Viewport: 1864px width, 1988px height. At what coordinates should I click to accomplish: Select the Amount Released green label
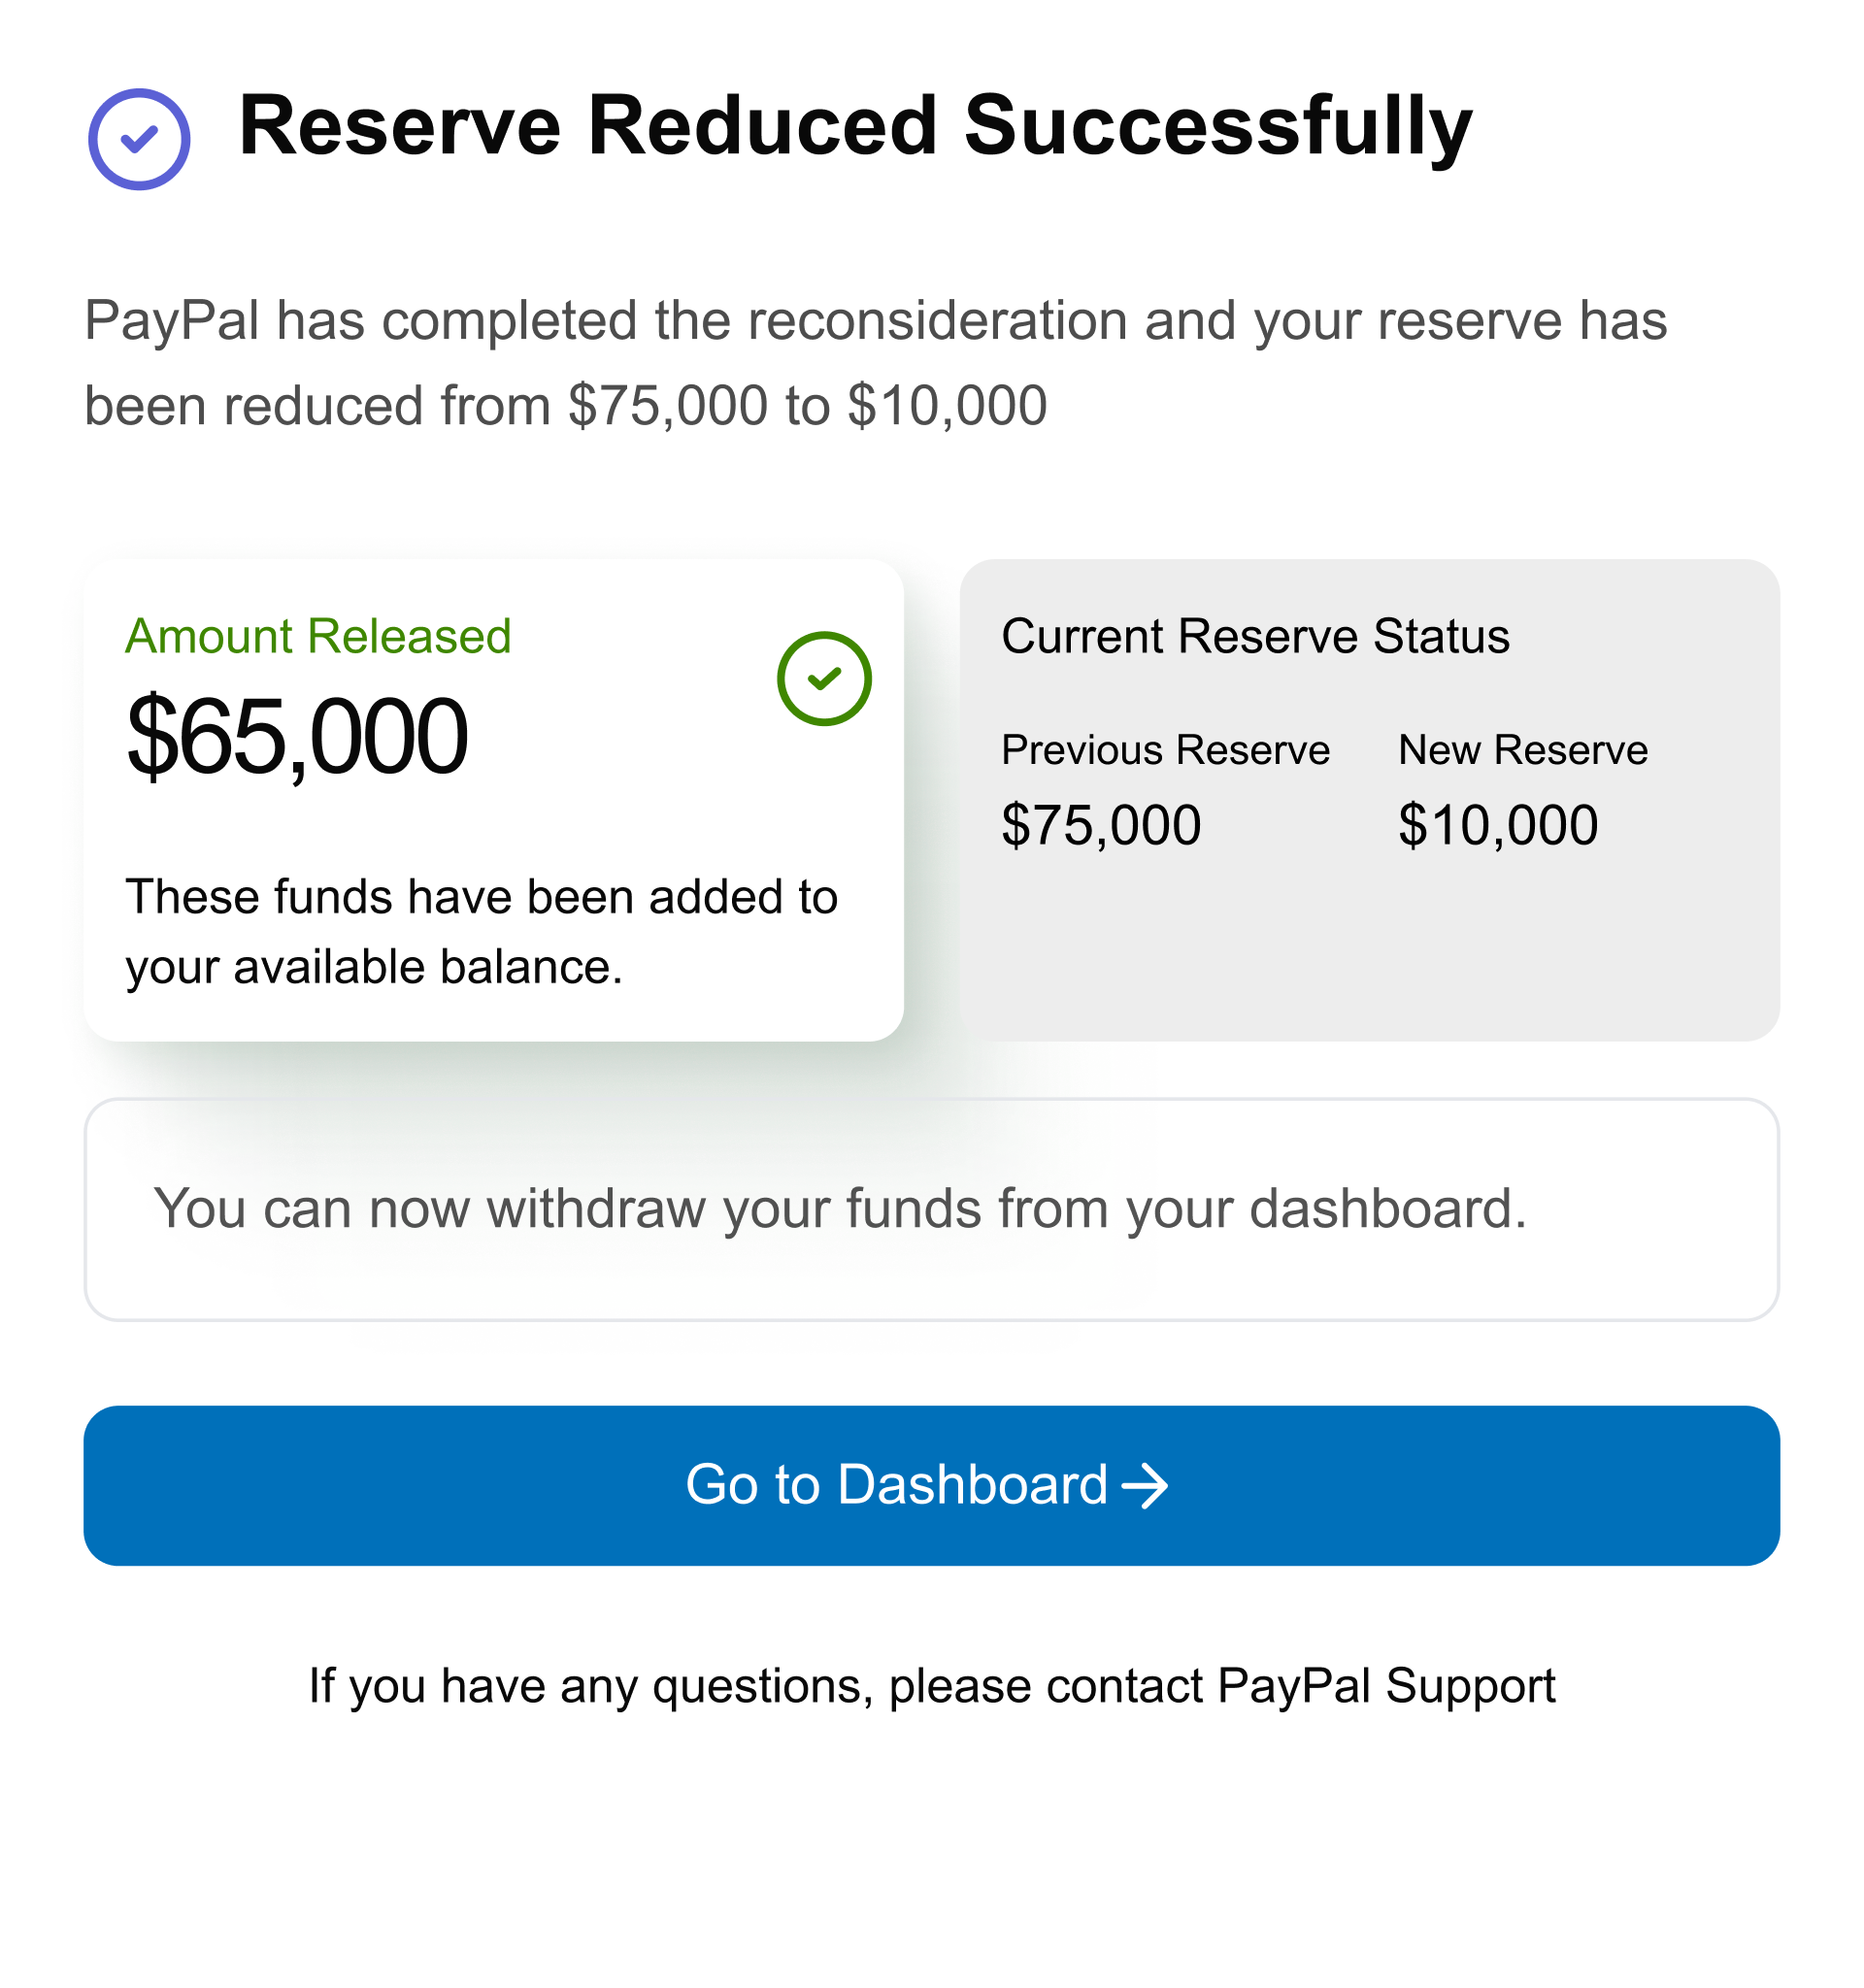point(318,636)
